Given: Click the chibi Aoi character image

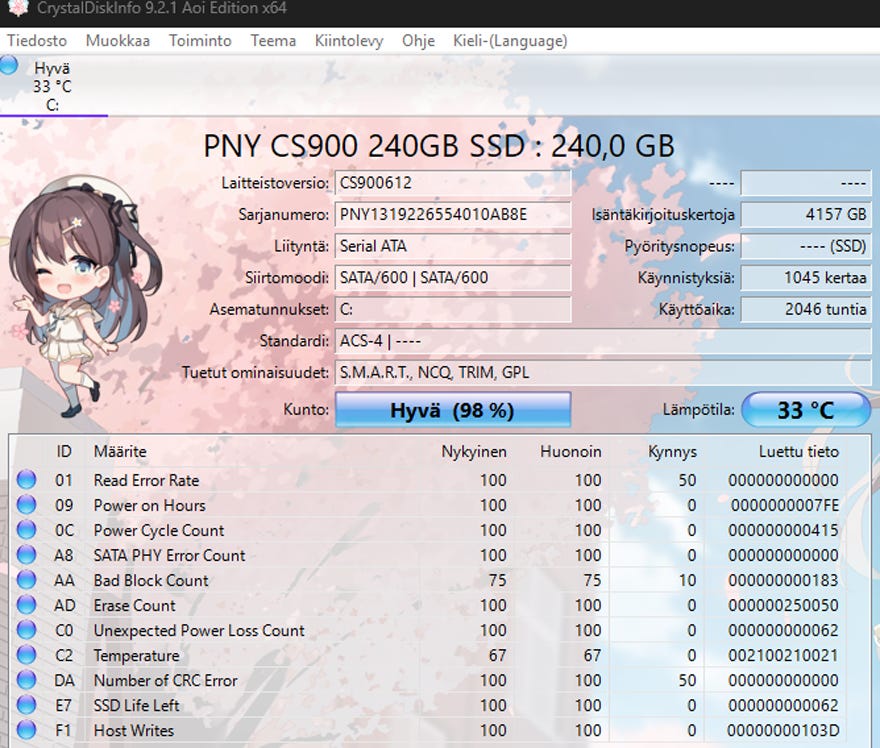Looking at the screenshot, I should [84, 297].
